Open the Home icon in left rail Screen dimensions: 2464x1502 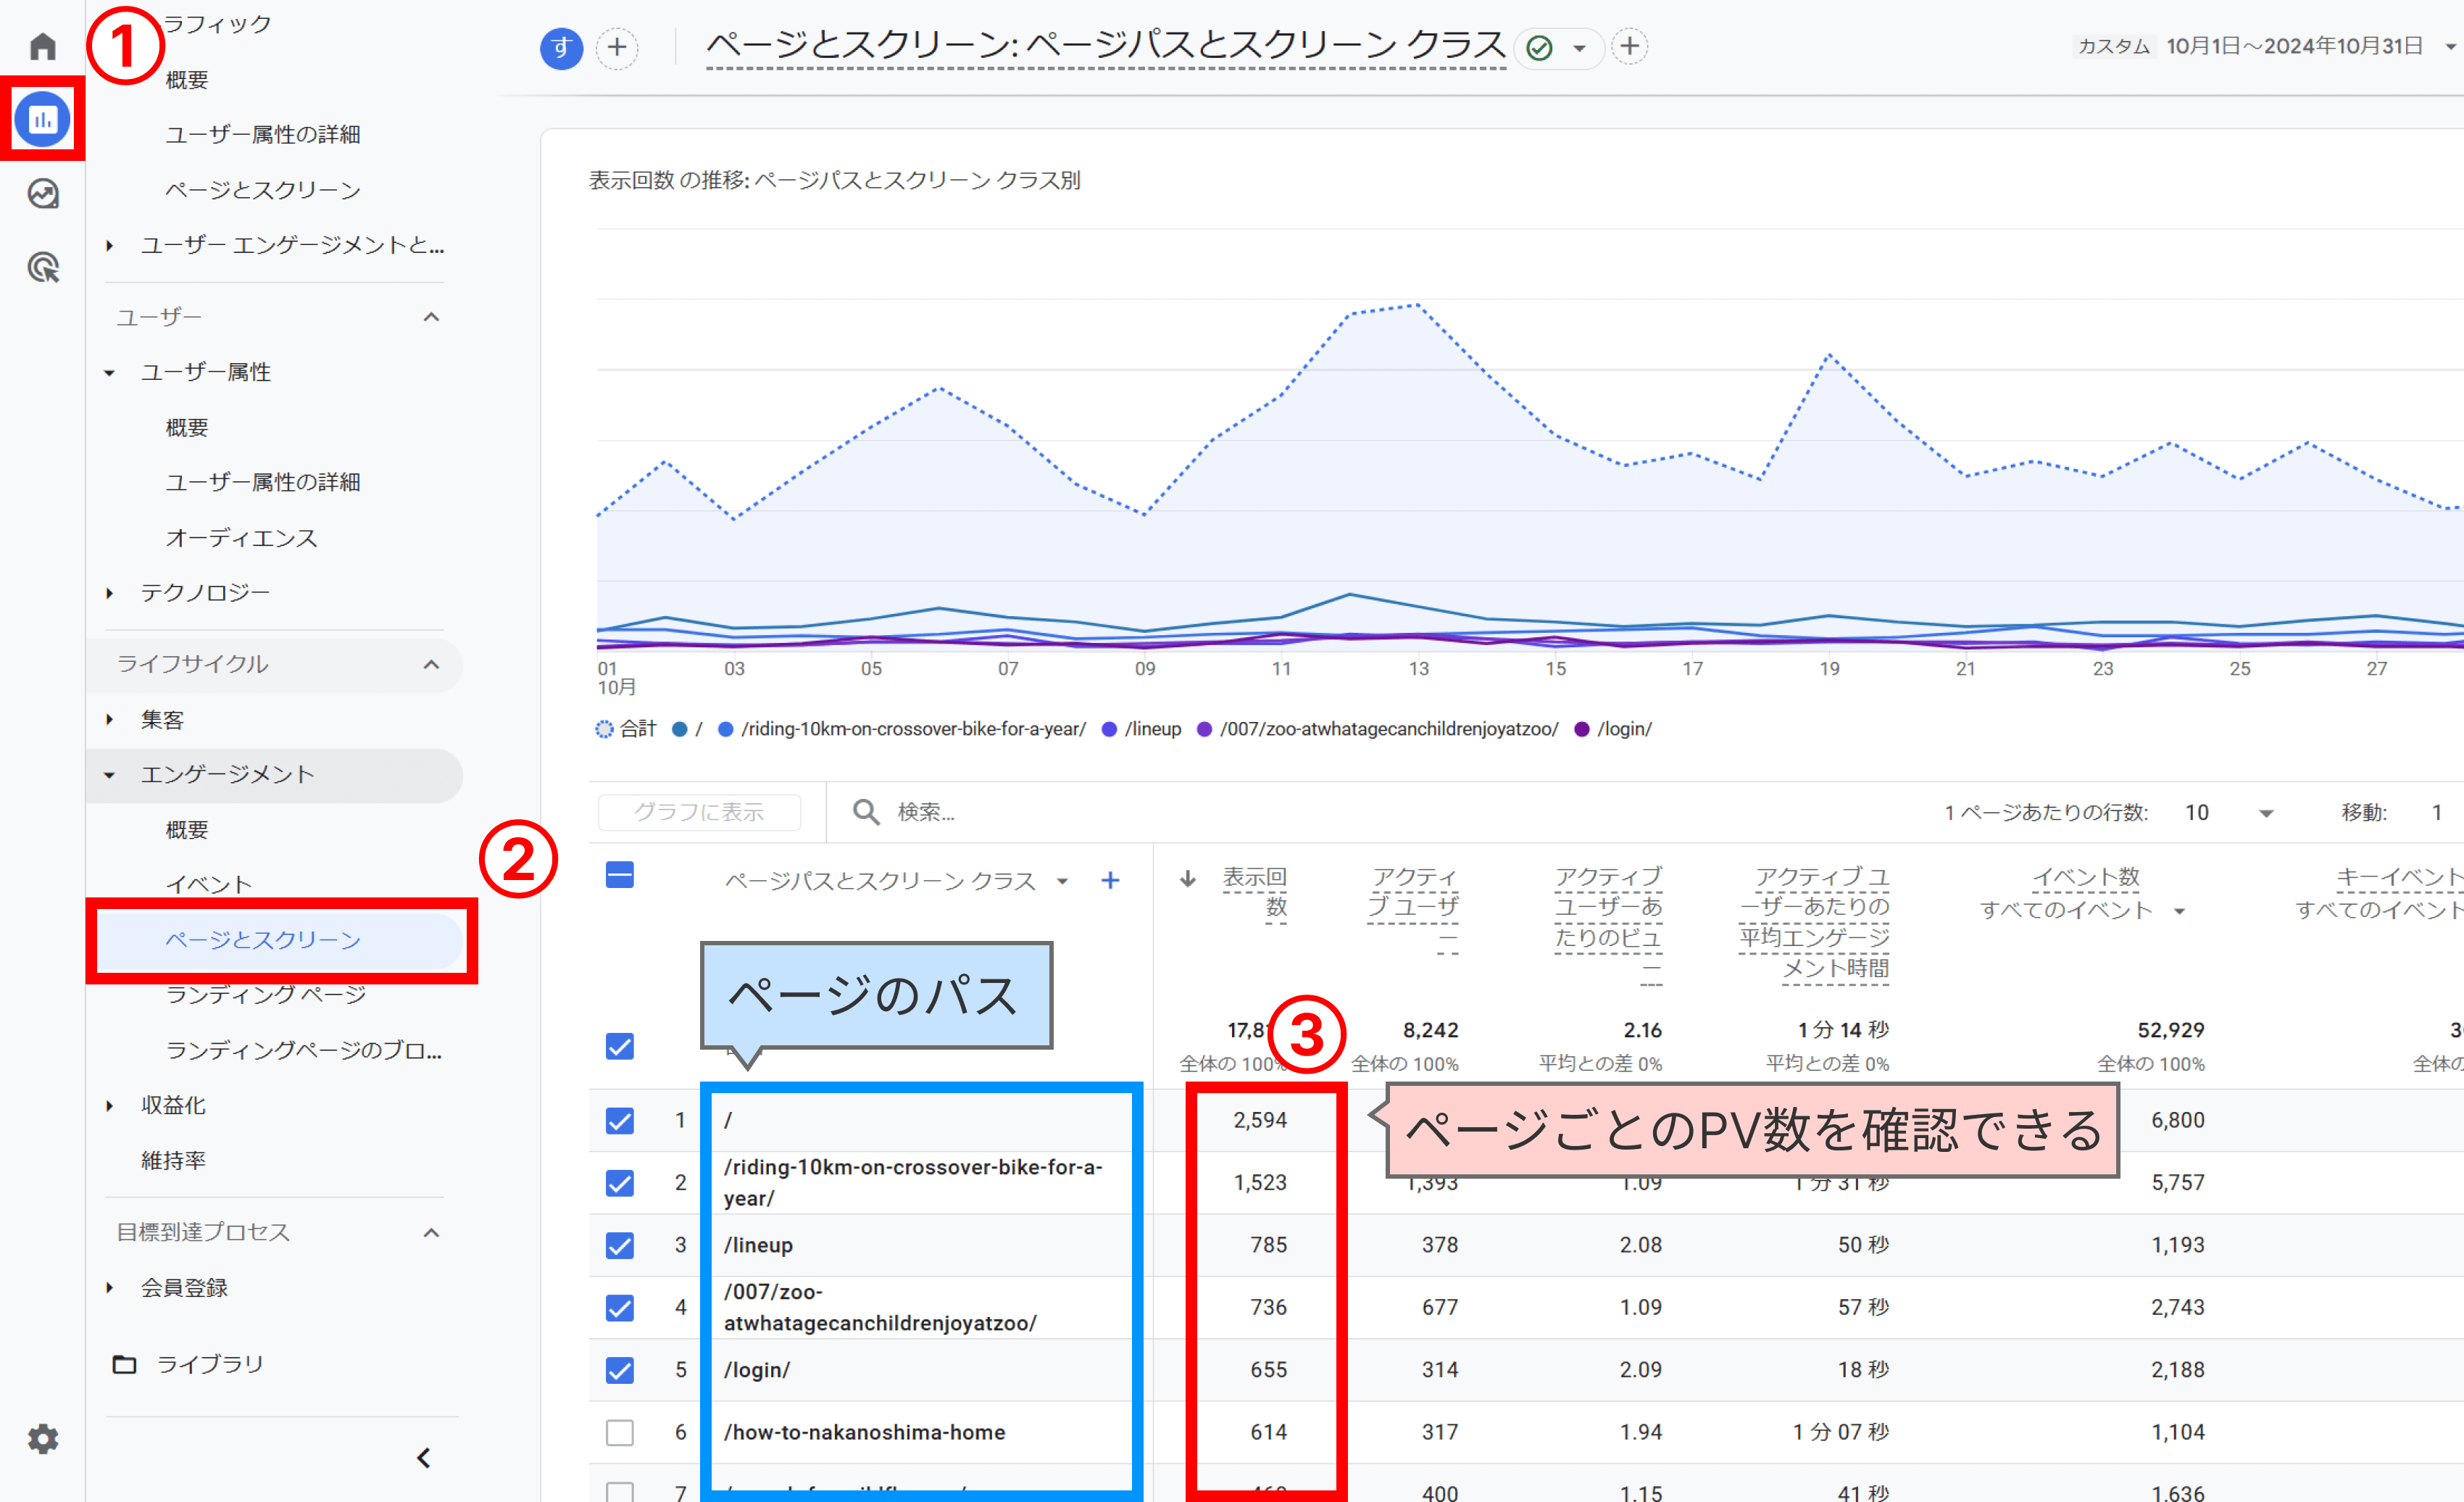pyautogui.click(x=43, y=46)
